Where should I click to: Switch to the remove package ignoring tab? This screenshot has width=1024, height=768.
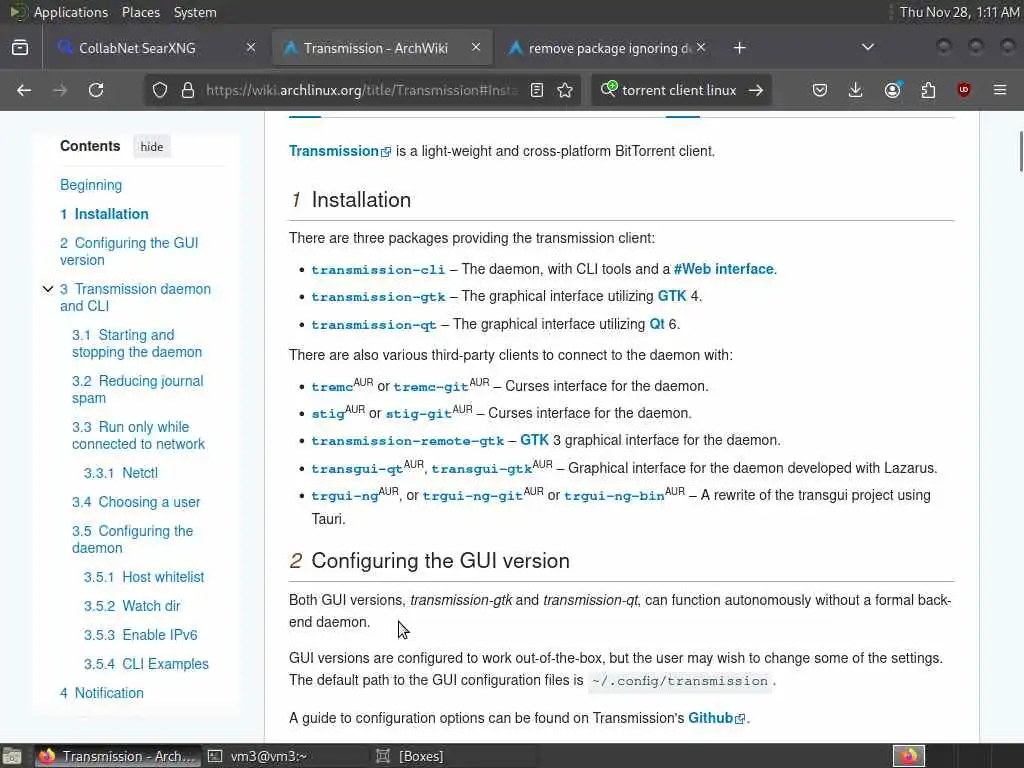[609, 48]
